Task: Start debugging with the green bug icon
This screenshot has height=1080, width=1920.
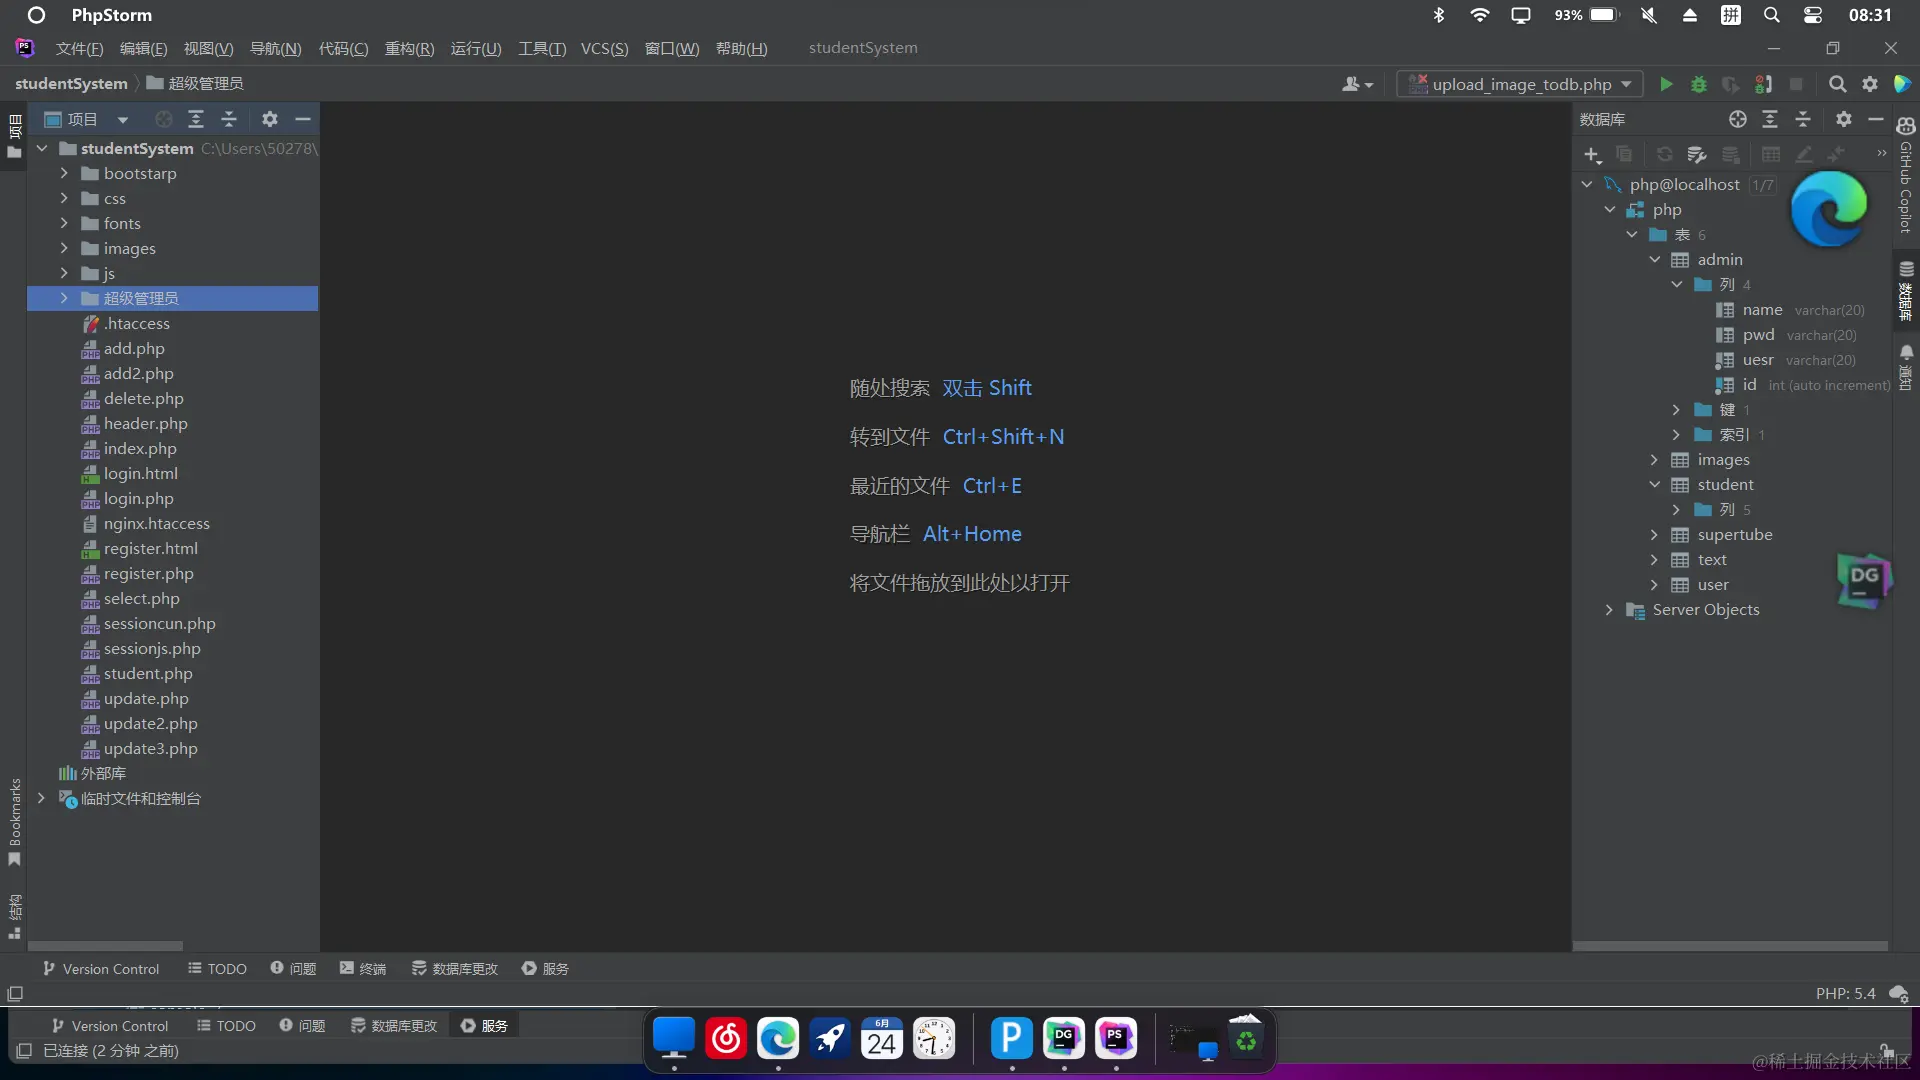Action: pyautogui.click(x=1698, y=85)
